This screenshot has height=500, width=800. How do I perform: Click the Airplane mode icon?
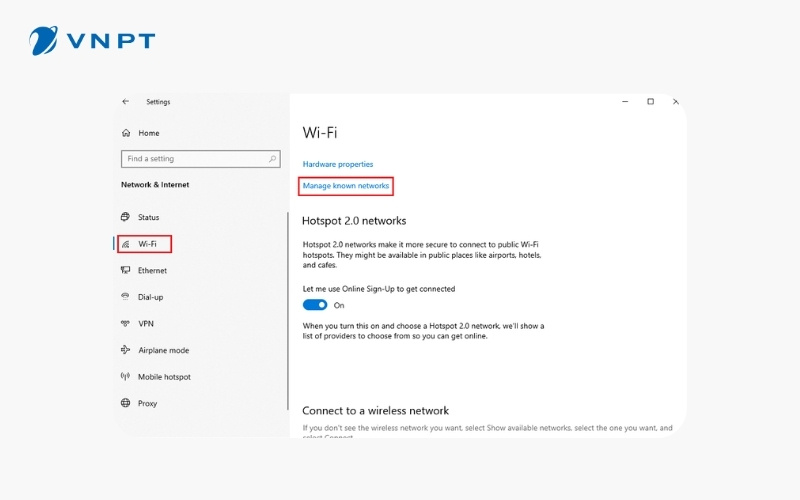coord(125,351)
